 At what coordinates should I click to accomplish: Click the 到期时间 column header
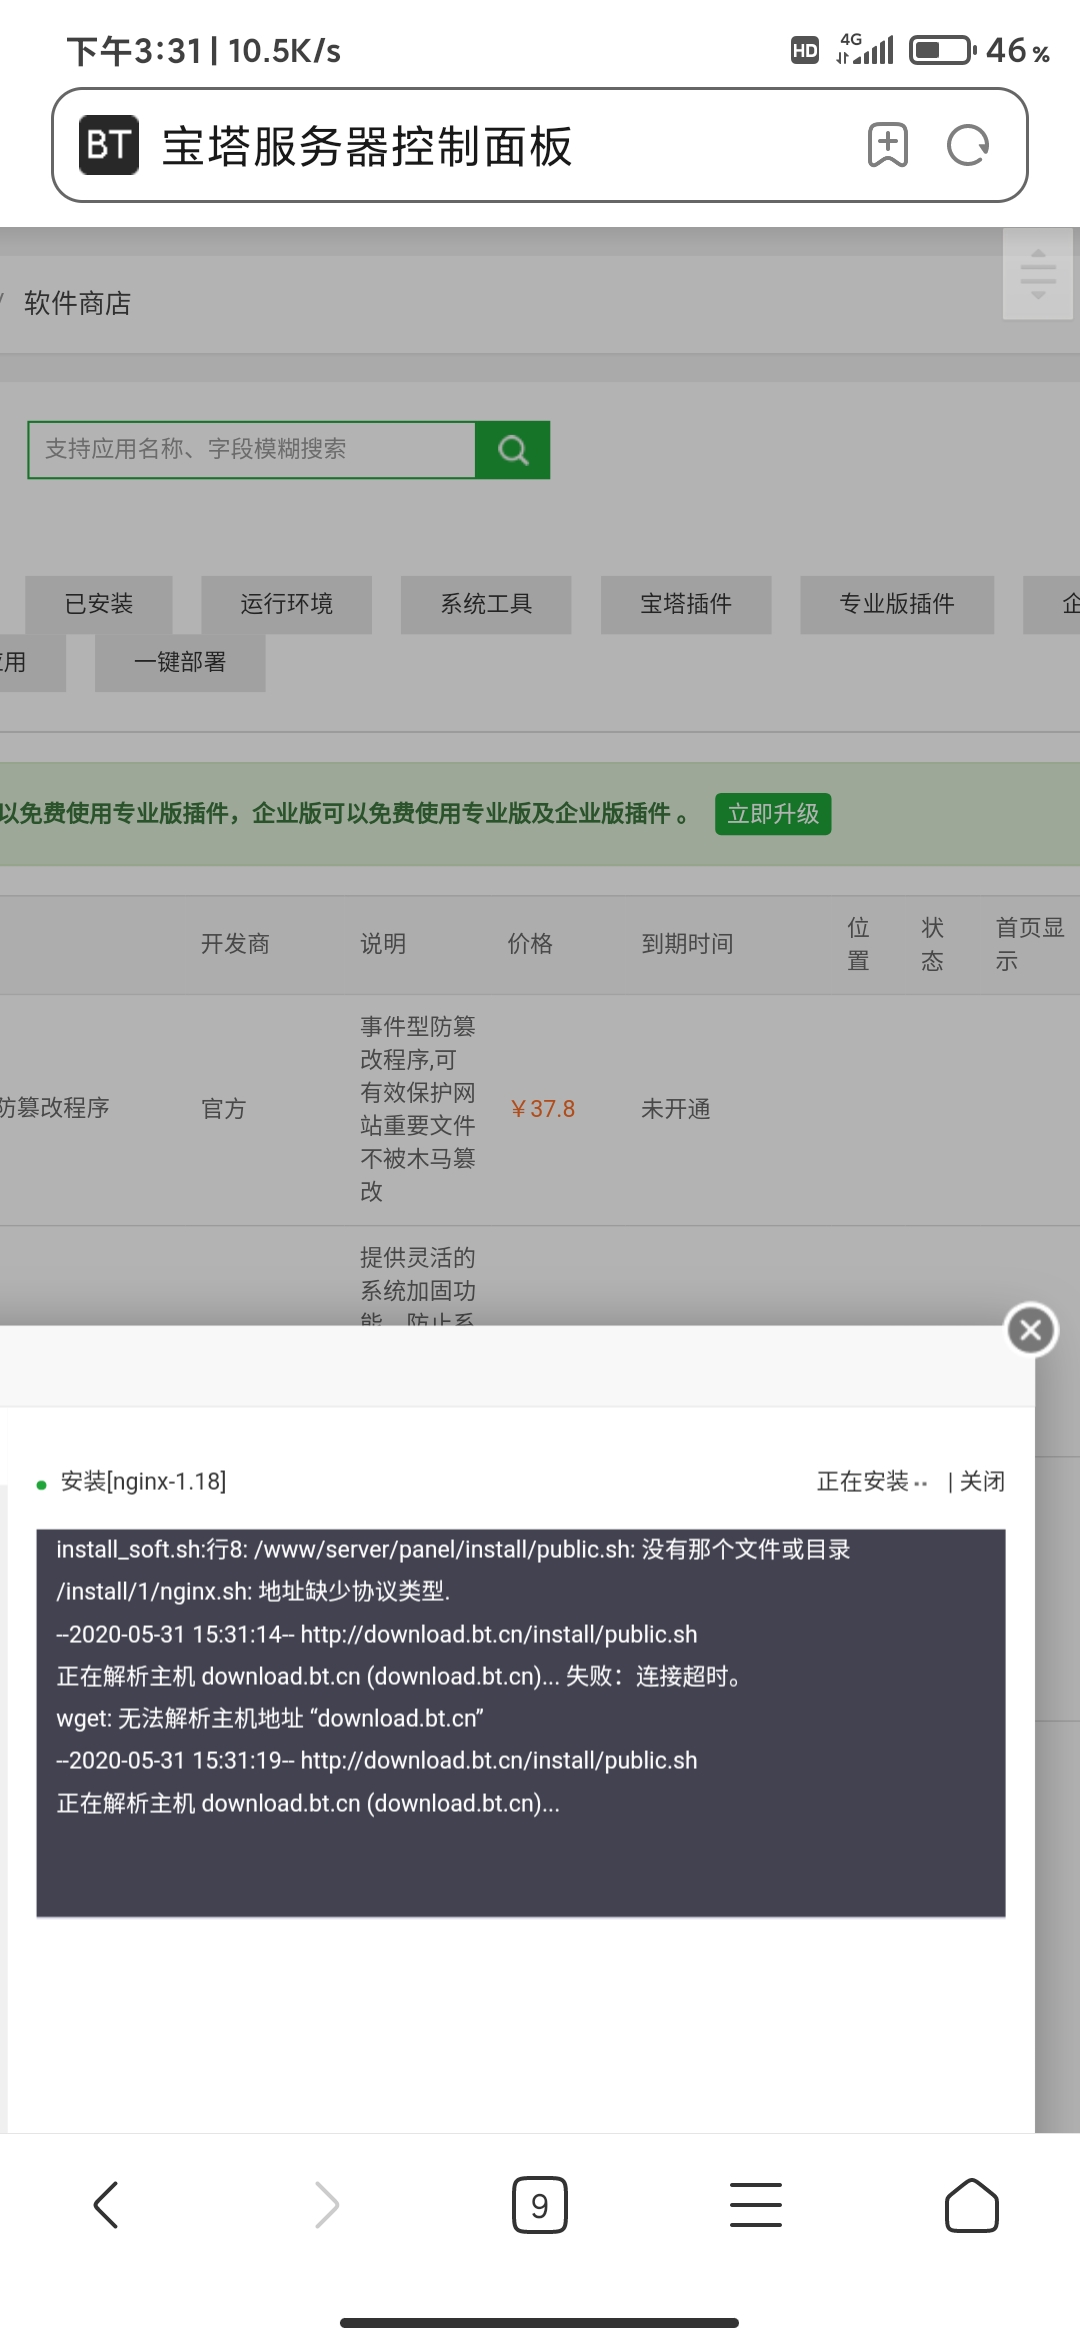tap(687, 944)
